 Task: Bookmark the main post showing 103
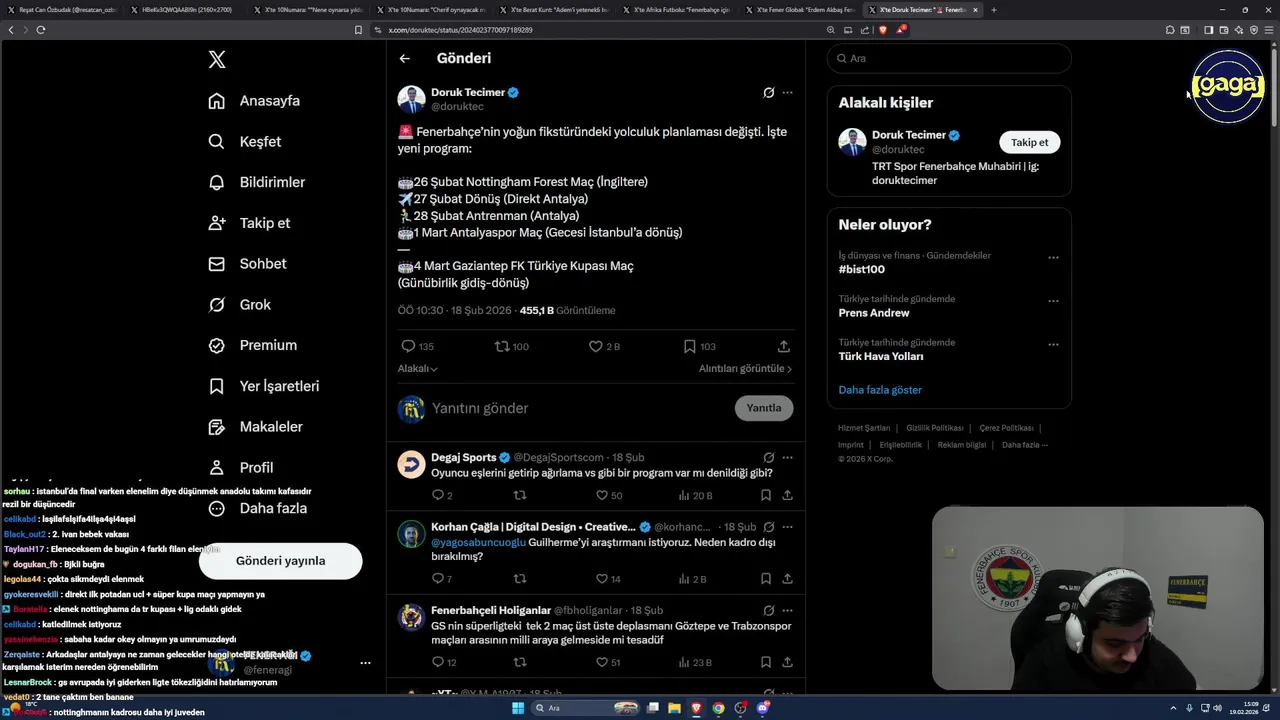tap(690, 346)
